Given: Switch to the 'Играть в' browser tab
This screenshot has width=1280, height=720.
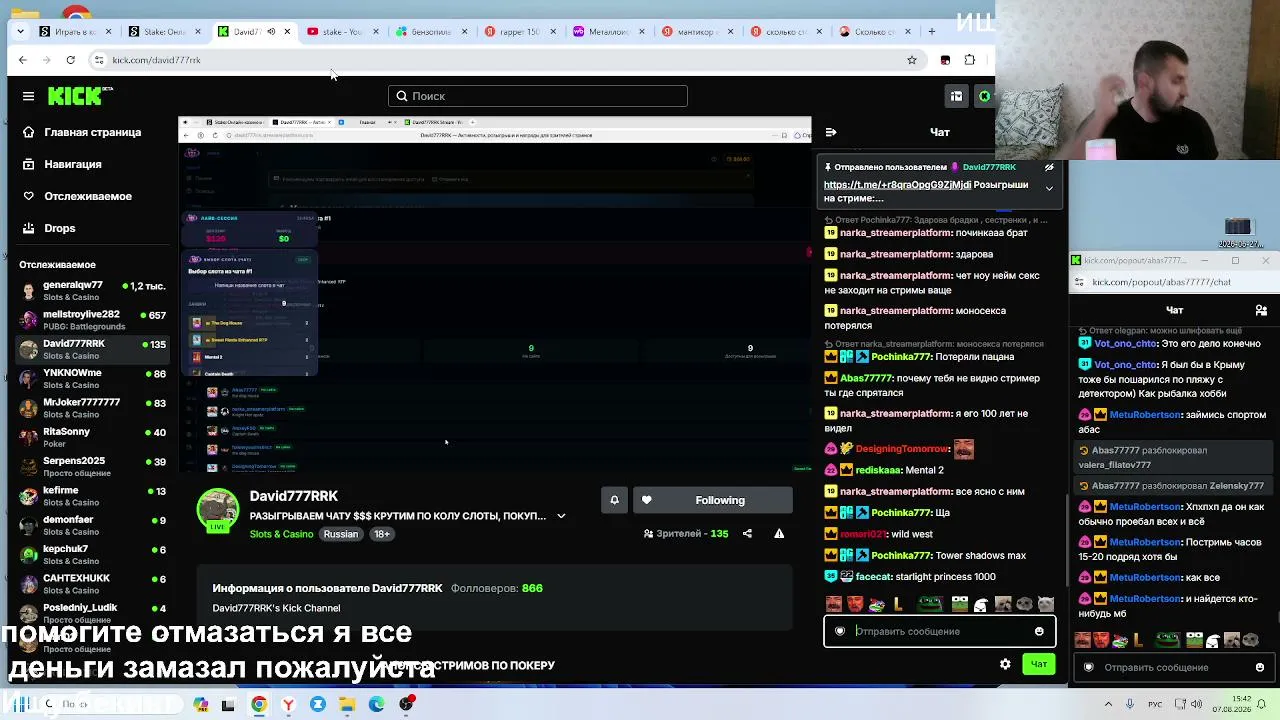Looking at the screenshot, I should pyautogui.click(x=75, y=31).
